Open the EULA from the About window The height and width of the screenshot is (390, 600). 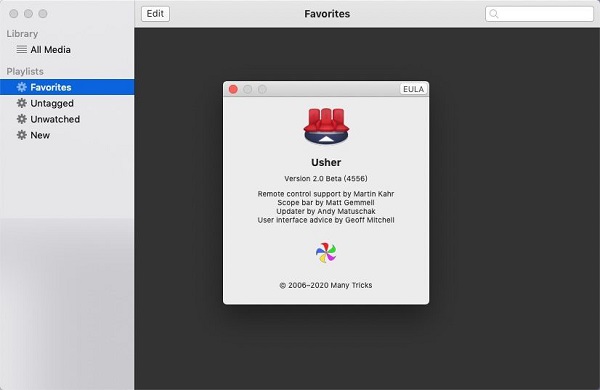(x=413, y=89)
